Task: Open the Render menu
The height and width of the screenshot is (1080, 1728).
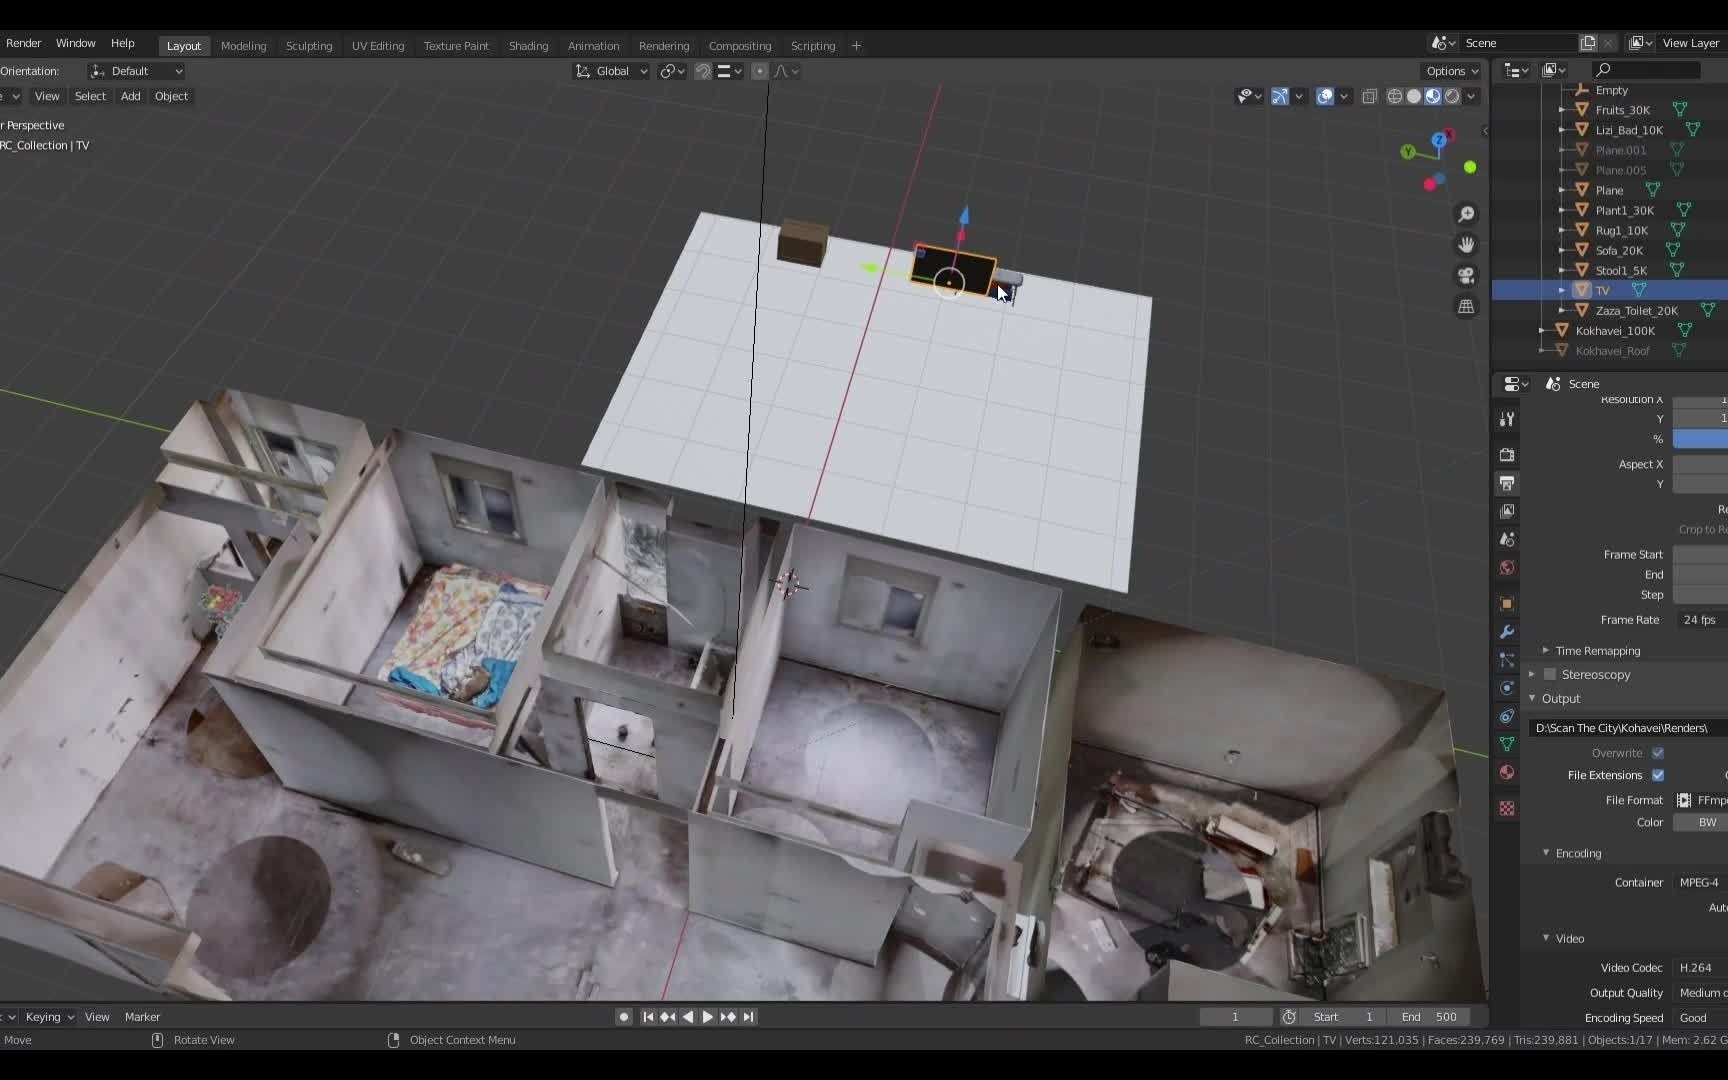Action: (x=23, y=43)
